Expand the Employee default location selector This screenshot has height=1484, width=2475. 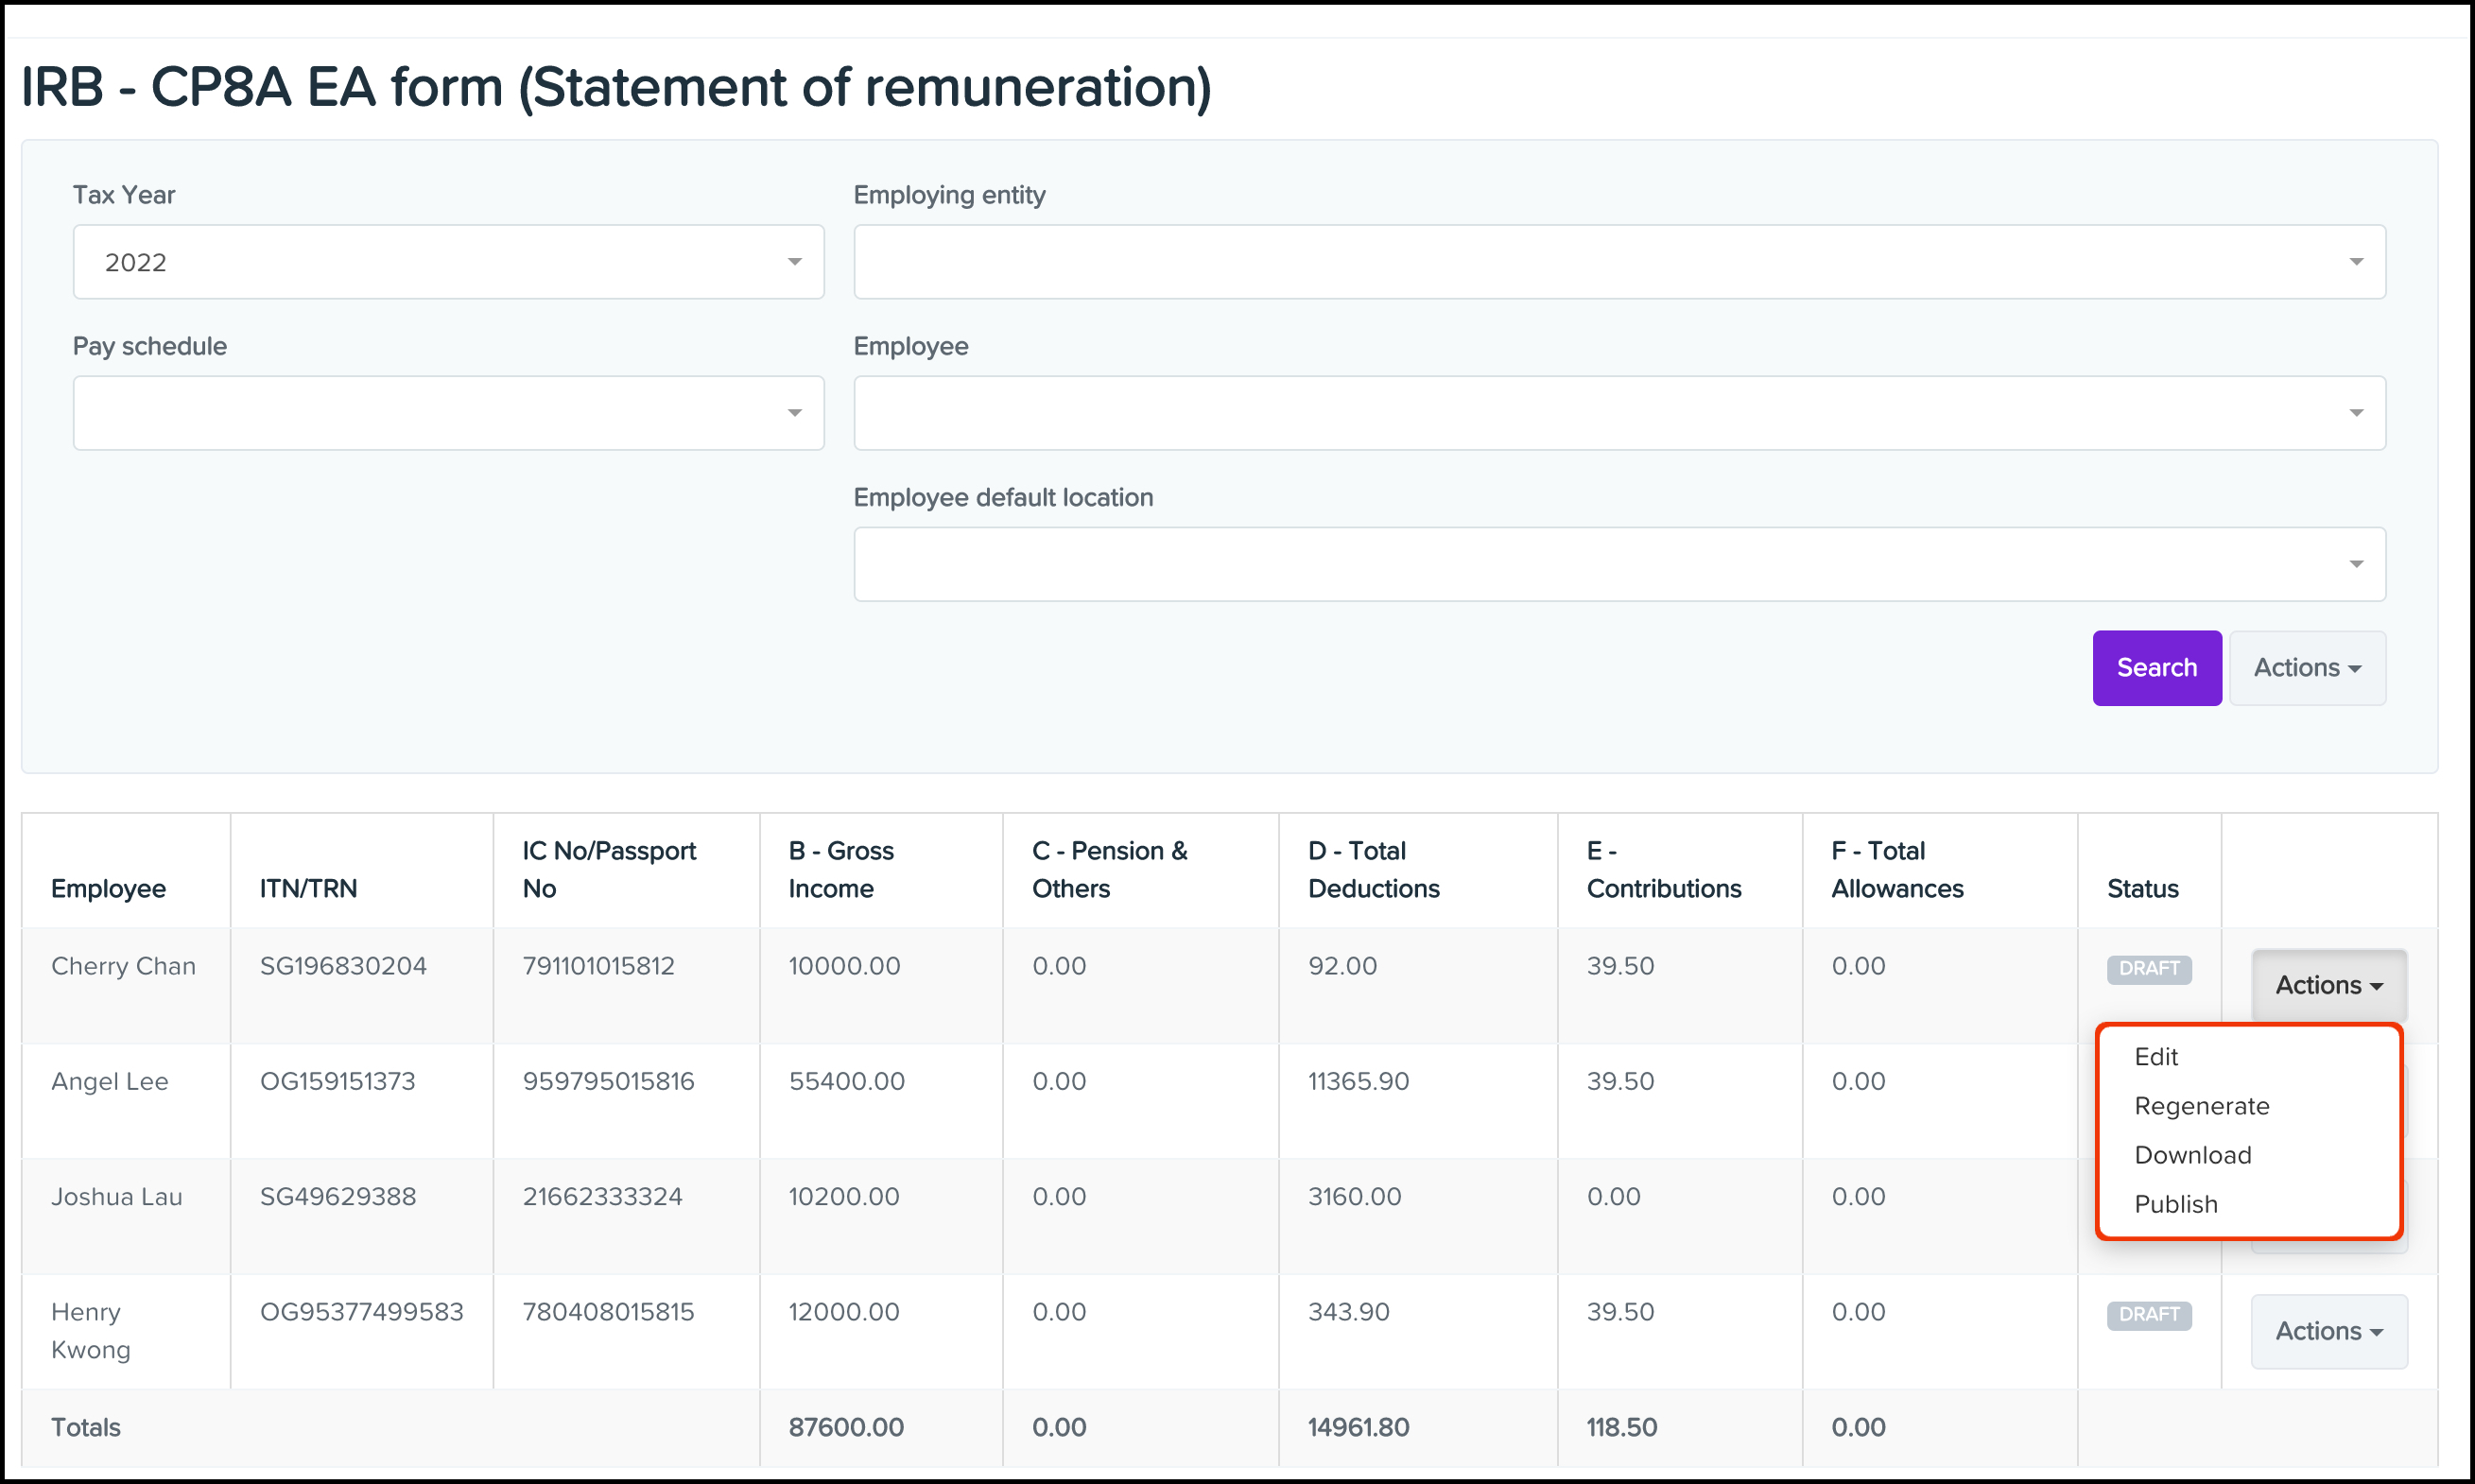pos(1619,563)
